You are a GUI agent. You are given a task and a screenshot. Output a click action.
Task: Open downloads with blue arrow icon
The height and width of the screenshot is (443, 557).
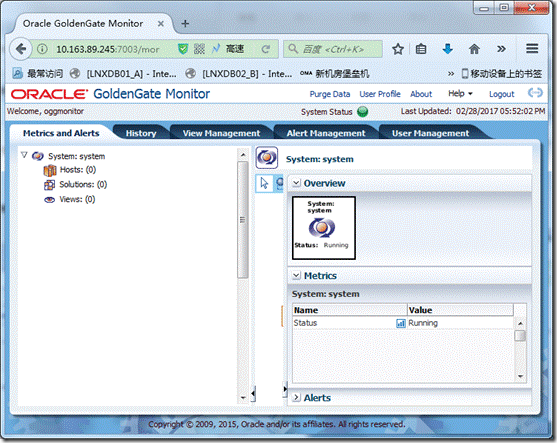coord(448,49)
